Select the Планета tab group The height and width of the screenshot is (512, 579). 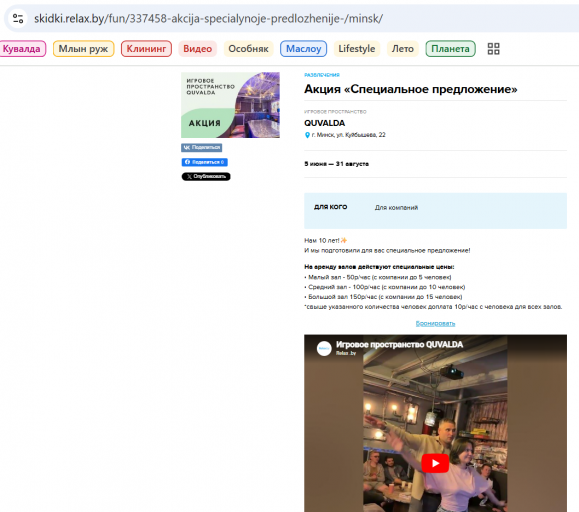pyautogui.click(x=450, y=49)
